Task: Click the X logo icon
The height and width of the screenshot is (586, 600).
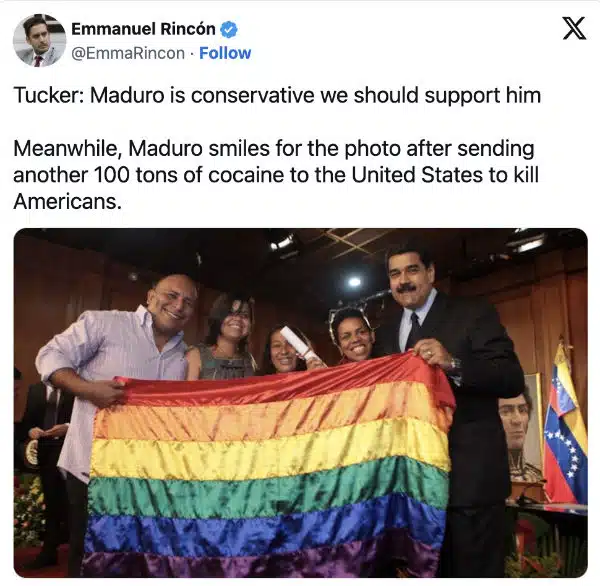Action: (x=574, y=28)
